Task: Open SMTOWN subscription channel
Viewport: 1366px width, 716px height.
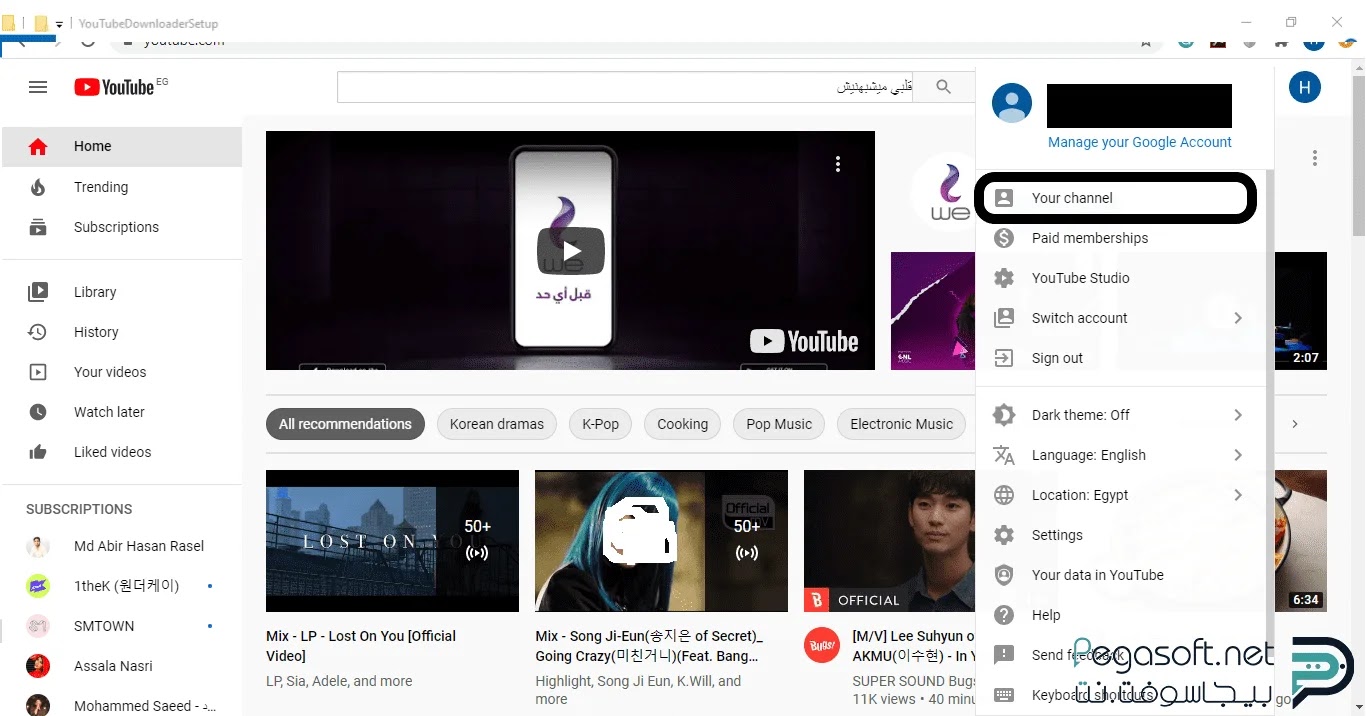Action: coord(121,626)
